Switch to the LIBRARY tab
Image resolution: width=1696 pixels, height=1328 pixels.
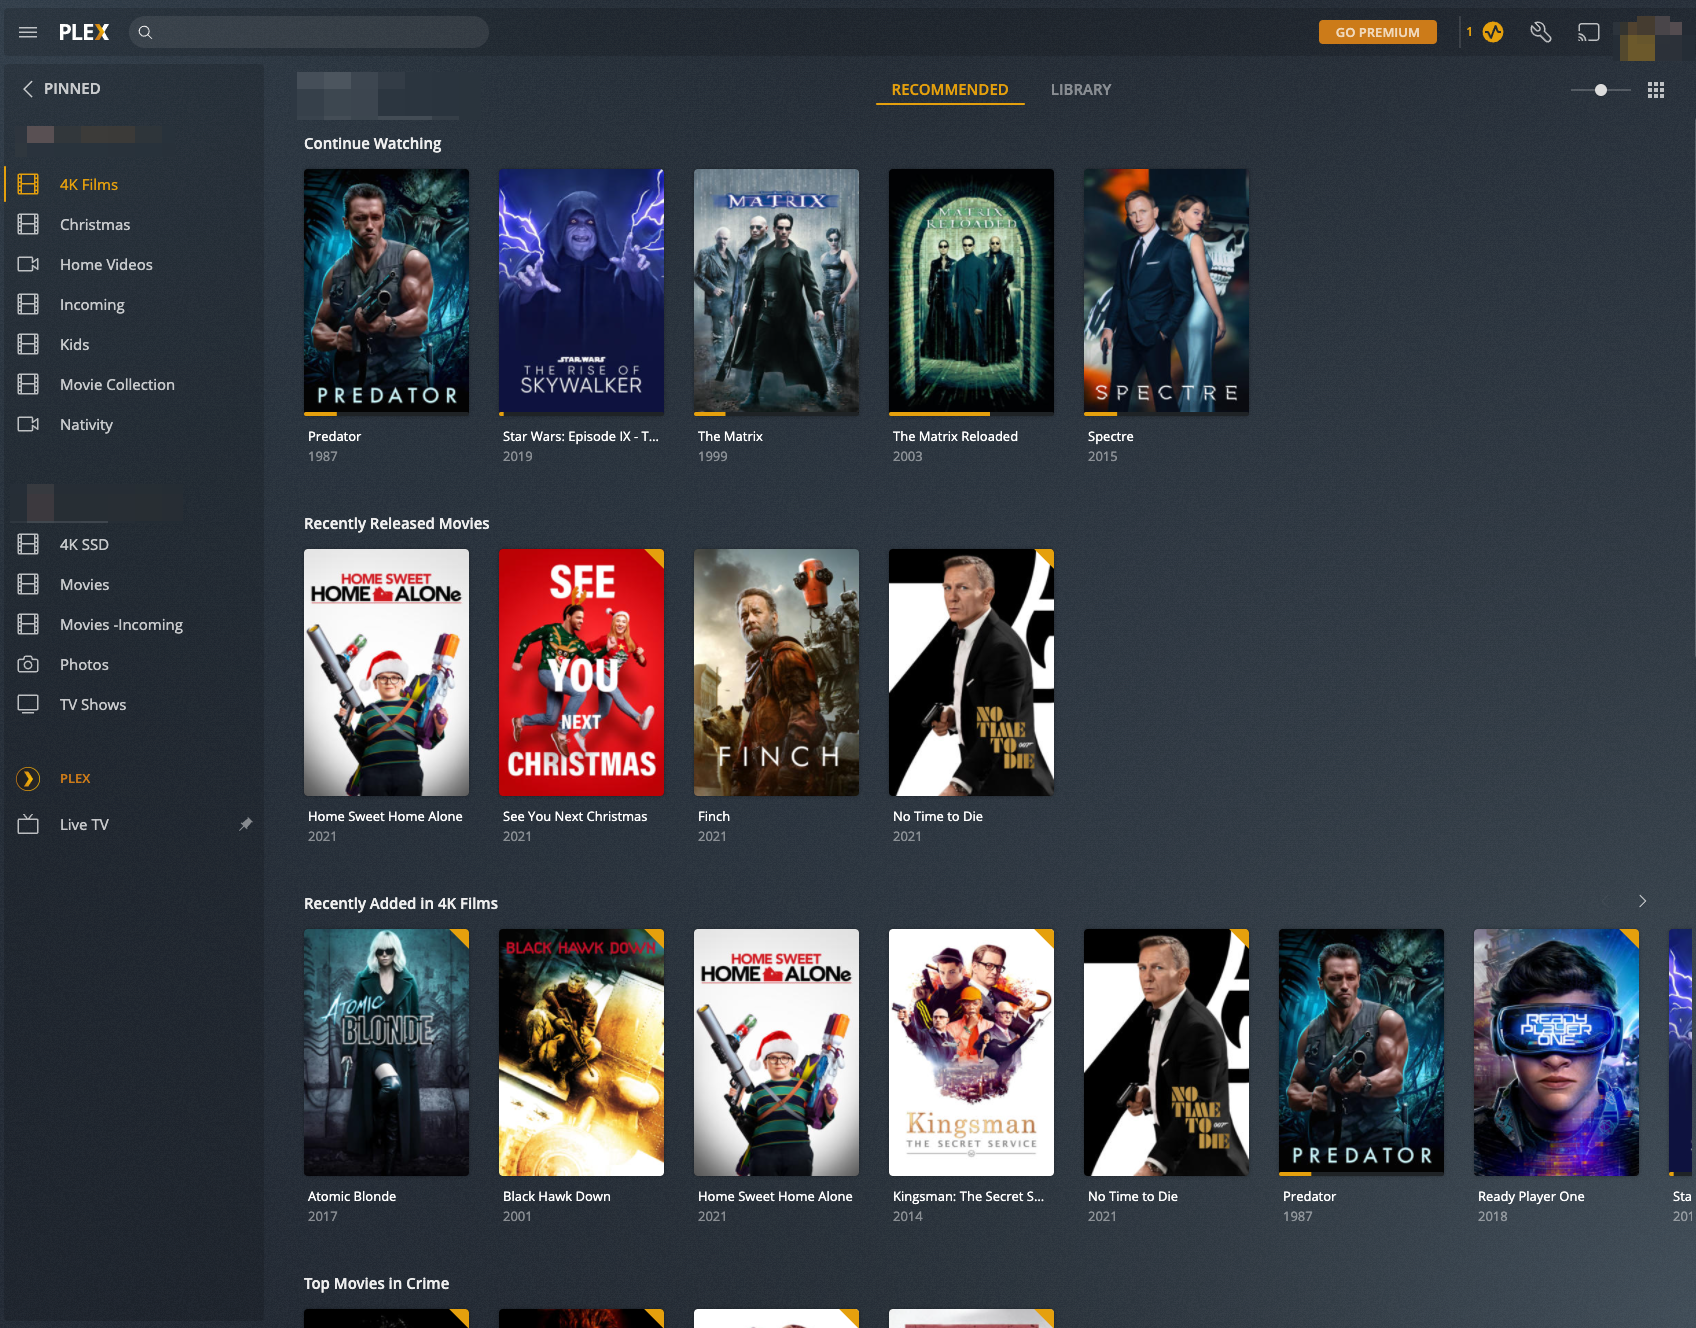[x=1081, y=90]
